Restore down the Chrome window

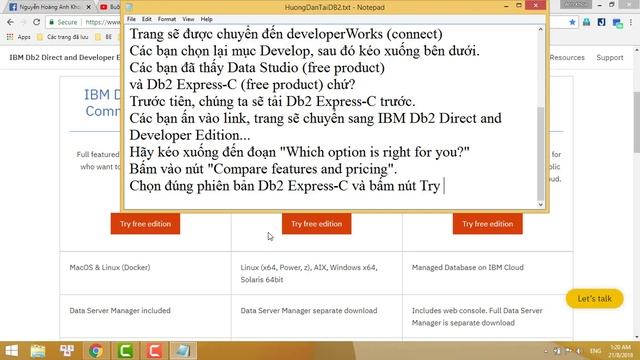(611, 5)
